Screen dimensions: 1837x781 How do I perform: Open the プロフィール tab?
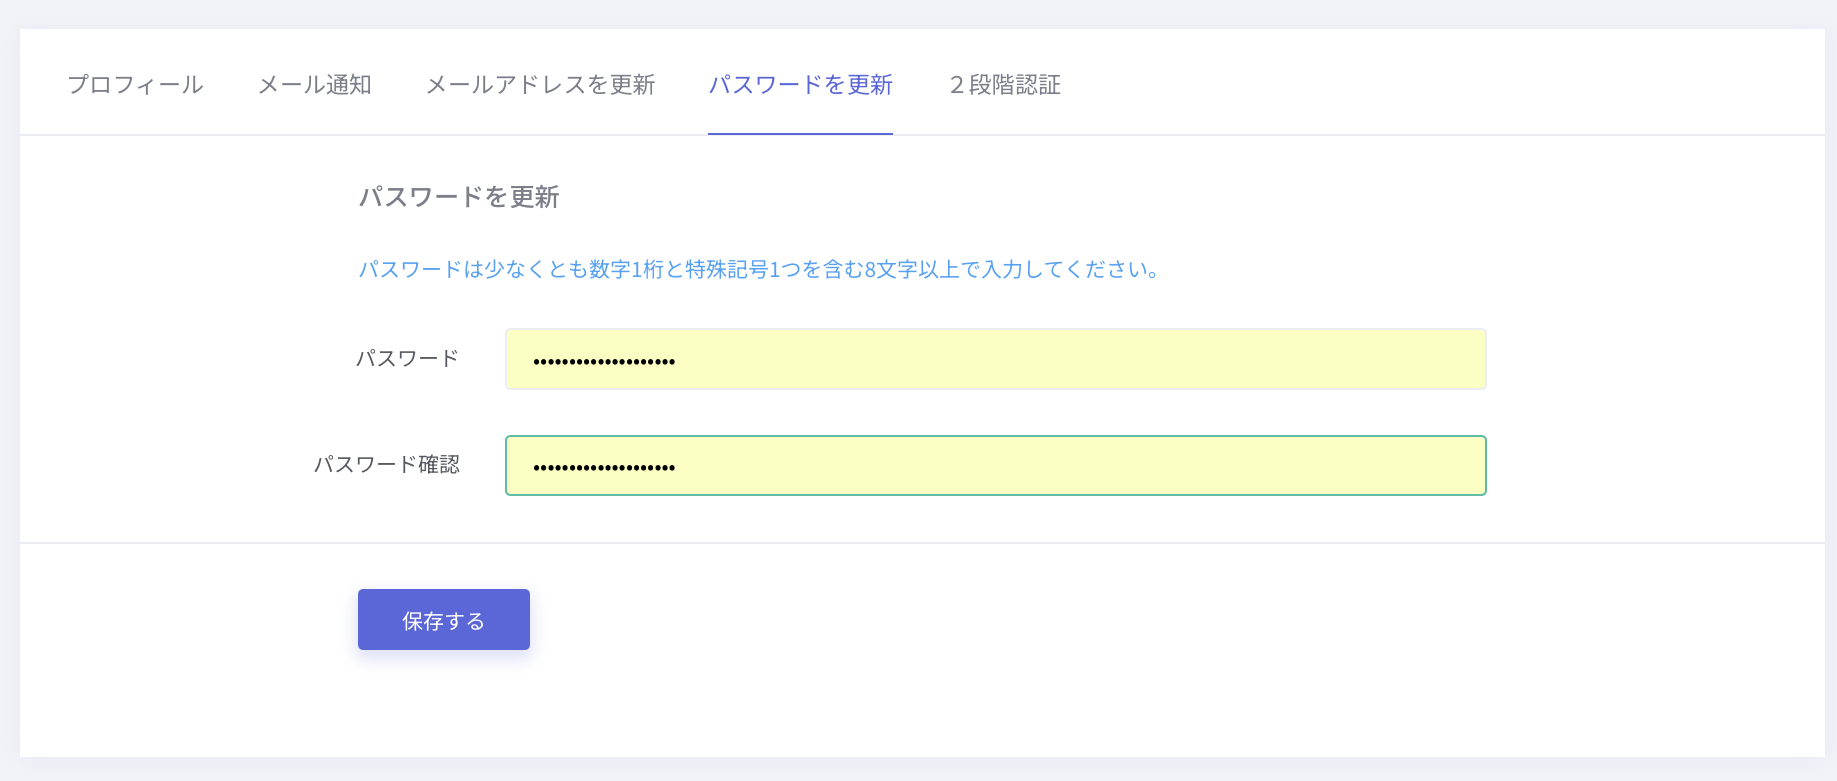135,85
